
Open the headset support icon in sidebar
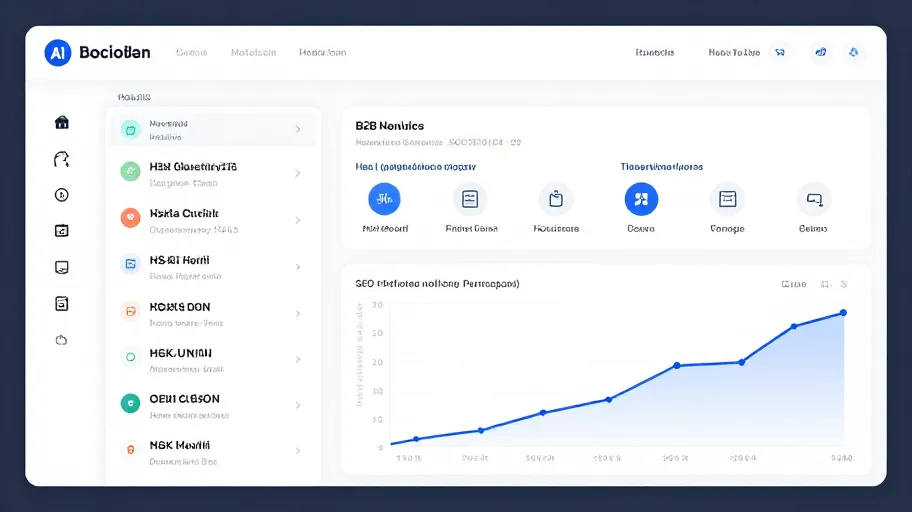pos(62,159)
